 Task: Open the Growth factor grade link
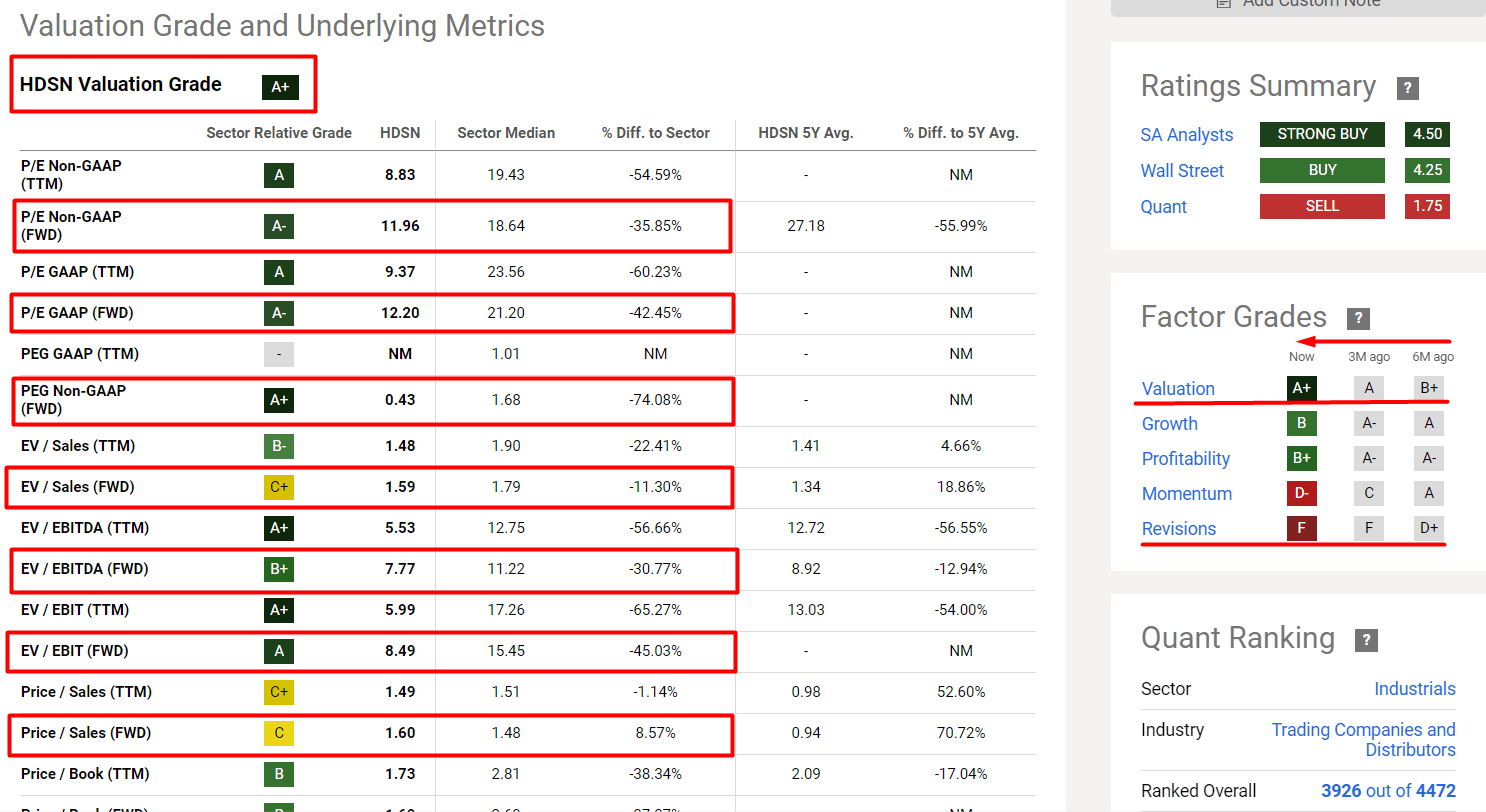click(x=1170, y=424)
